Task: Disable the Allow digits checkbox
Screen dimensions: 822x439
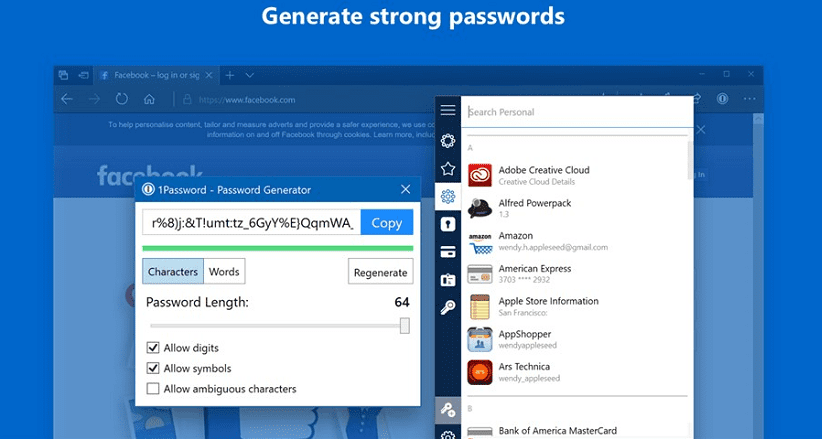Action: click(153, 348)
